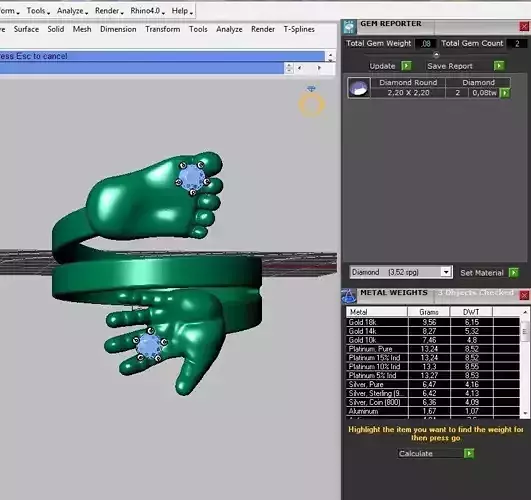Click command history scroll up arrow
This screenshot has width=531, height=500.
coord(330,54)
